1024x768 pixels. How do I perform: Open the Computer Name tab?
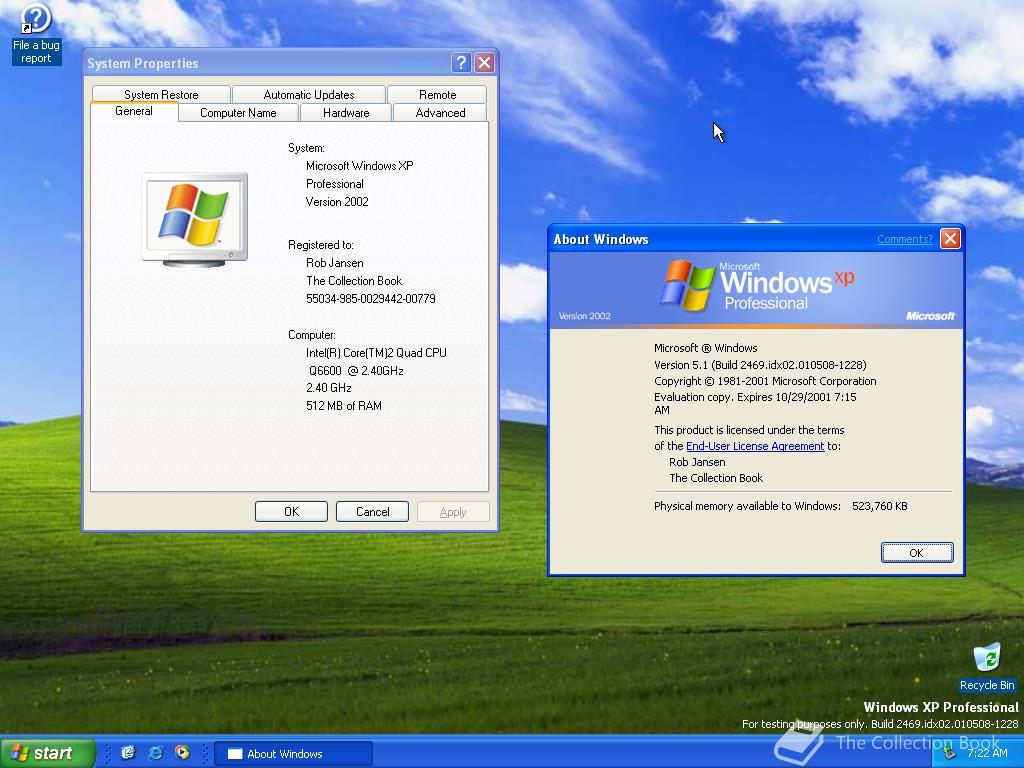pos(238,113)
